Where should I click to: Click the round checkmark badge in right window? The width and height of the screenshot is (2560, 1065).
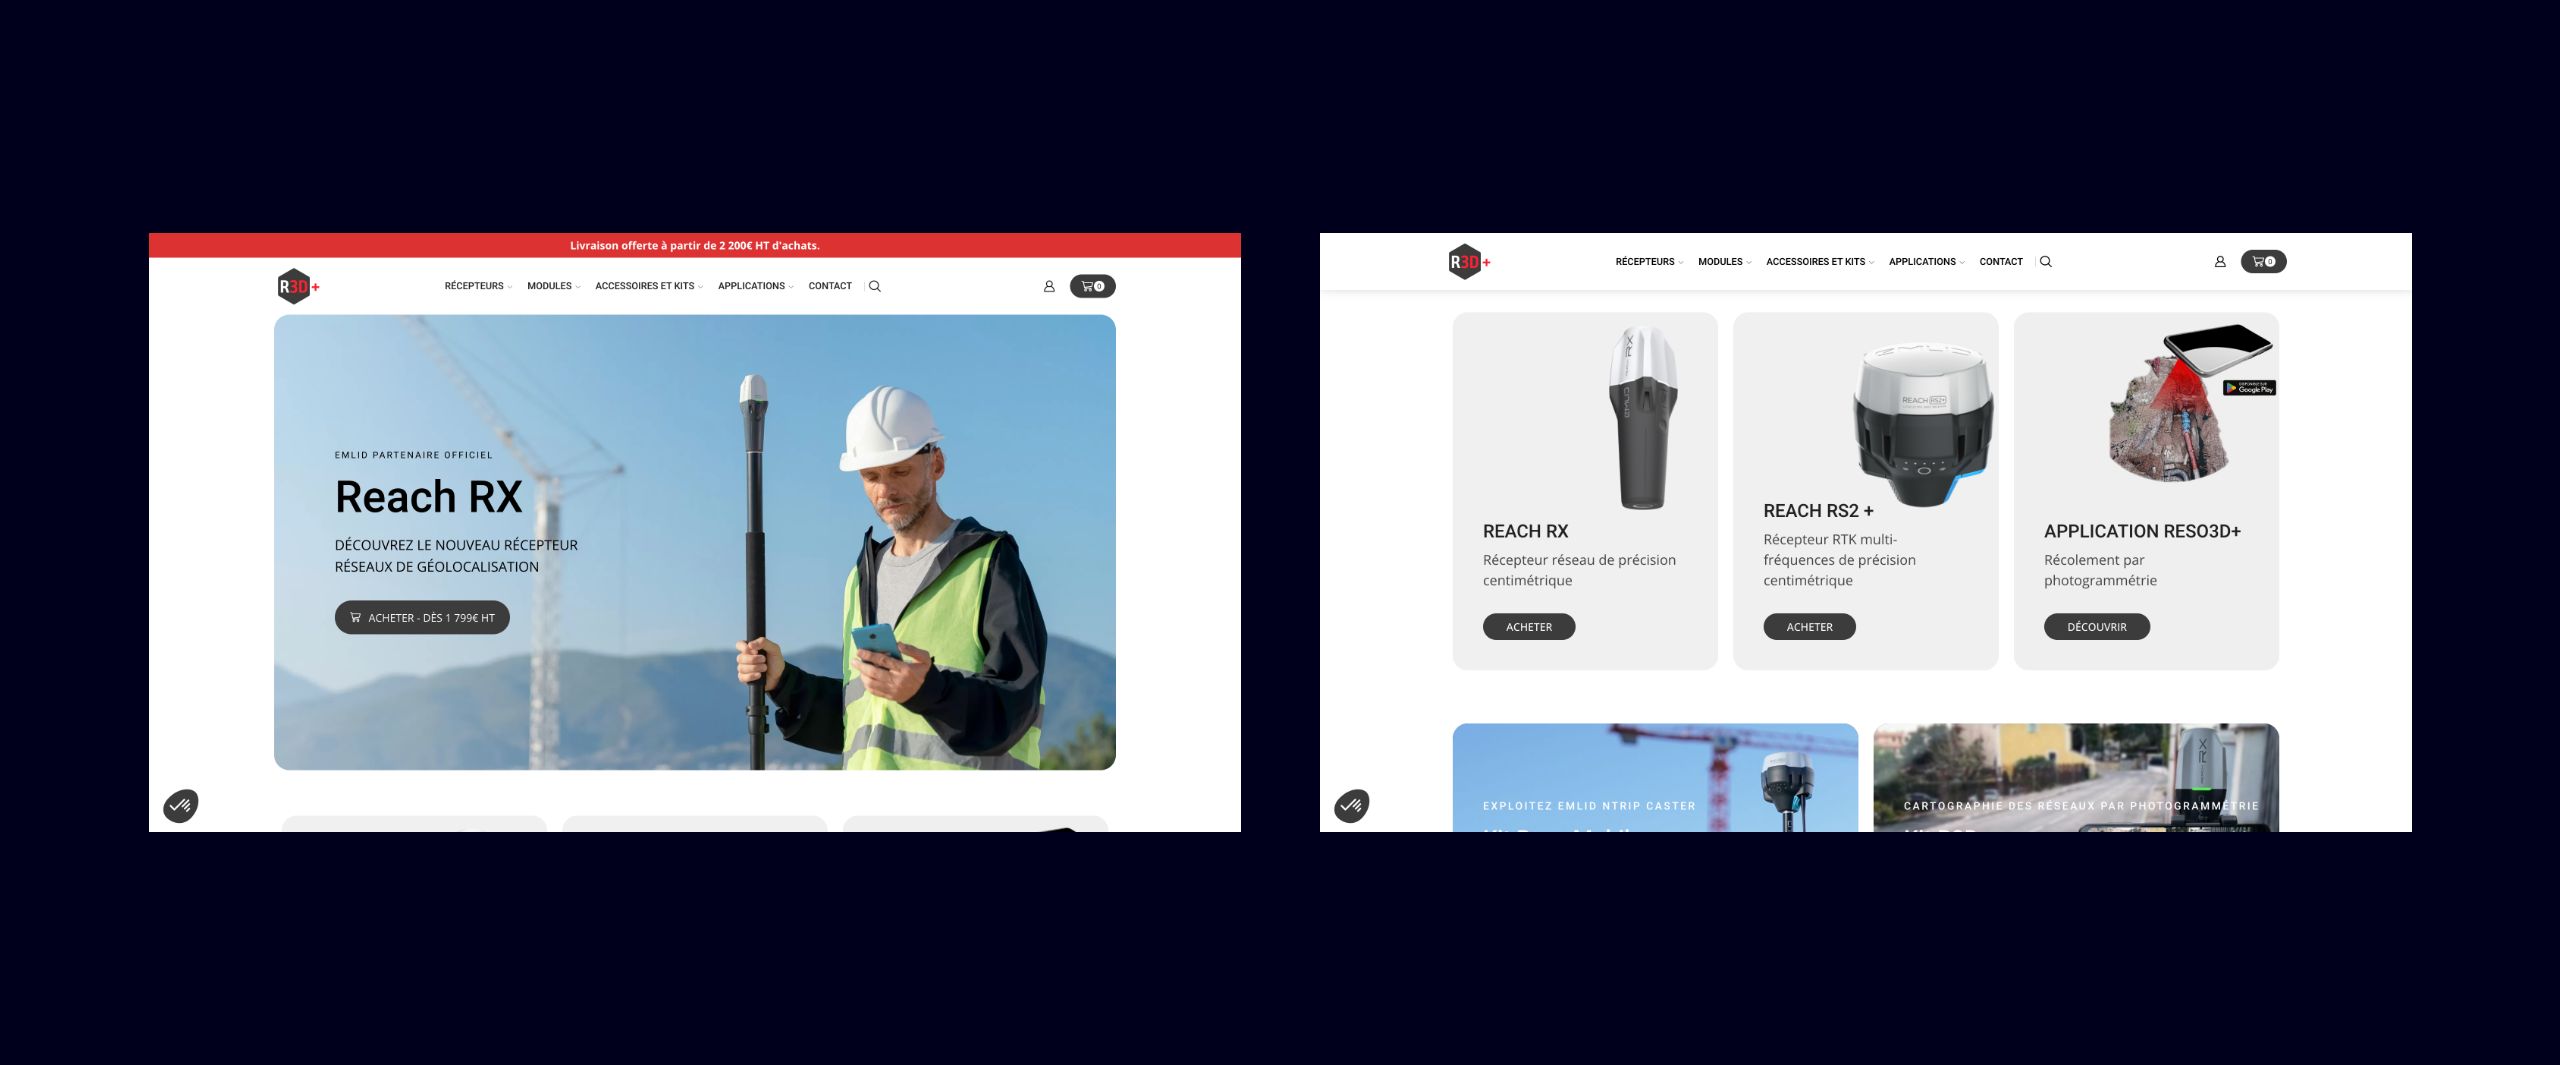[1352, 805]
